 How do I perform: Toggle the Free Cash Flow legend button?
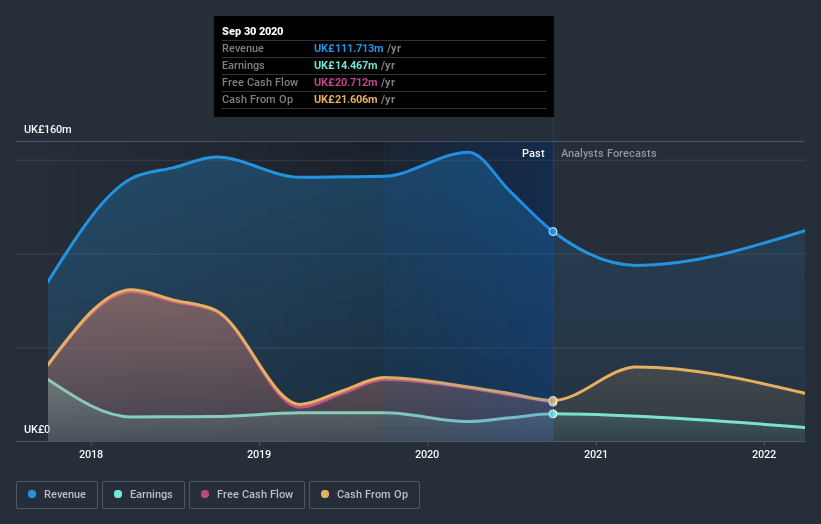[x=247, y=495]
